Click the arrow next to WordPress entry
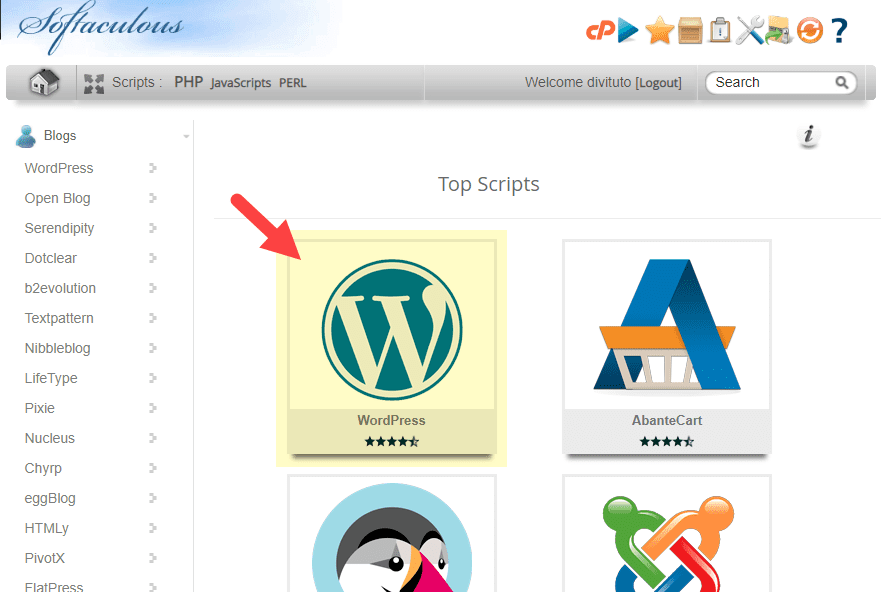This screenshot has height=592, width=881. 153,168
